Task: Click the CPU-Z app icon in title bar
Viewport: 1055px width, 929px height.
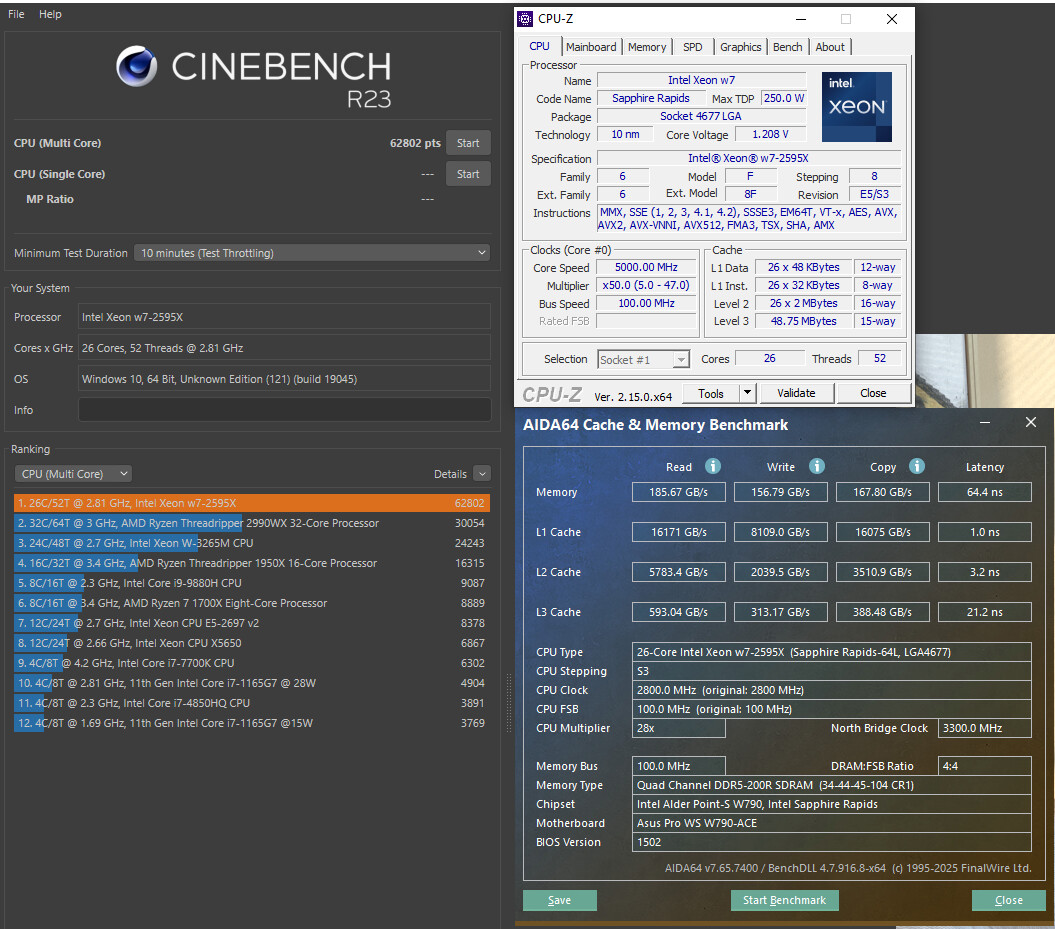Action: 525,19
